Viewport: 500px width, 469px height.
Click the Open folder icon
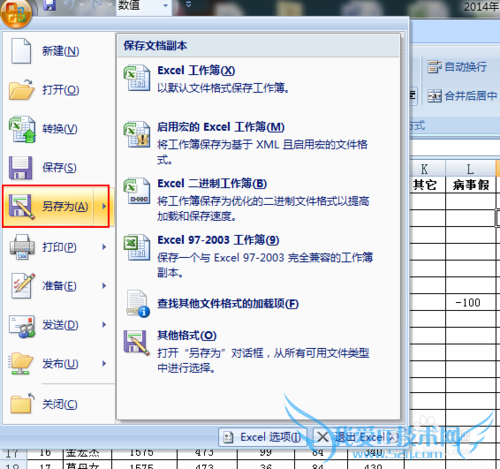coord(22,89)
